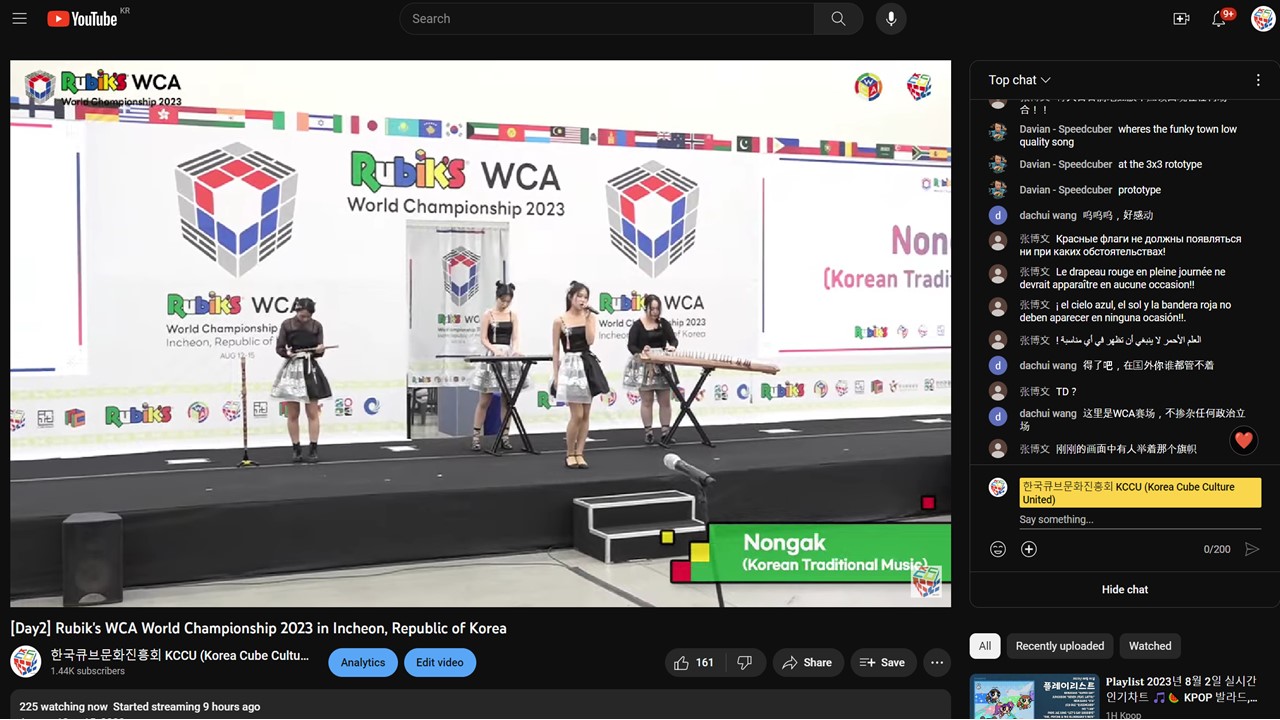Click the Edit video button

(x=440, y=662)
